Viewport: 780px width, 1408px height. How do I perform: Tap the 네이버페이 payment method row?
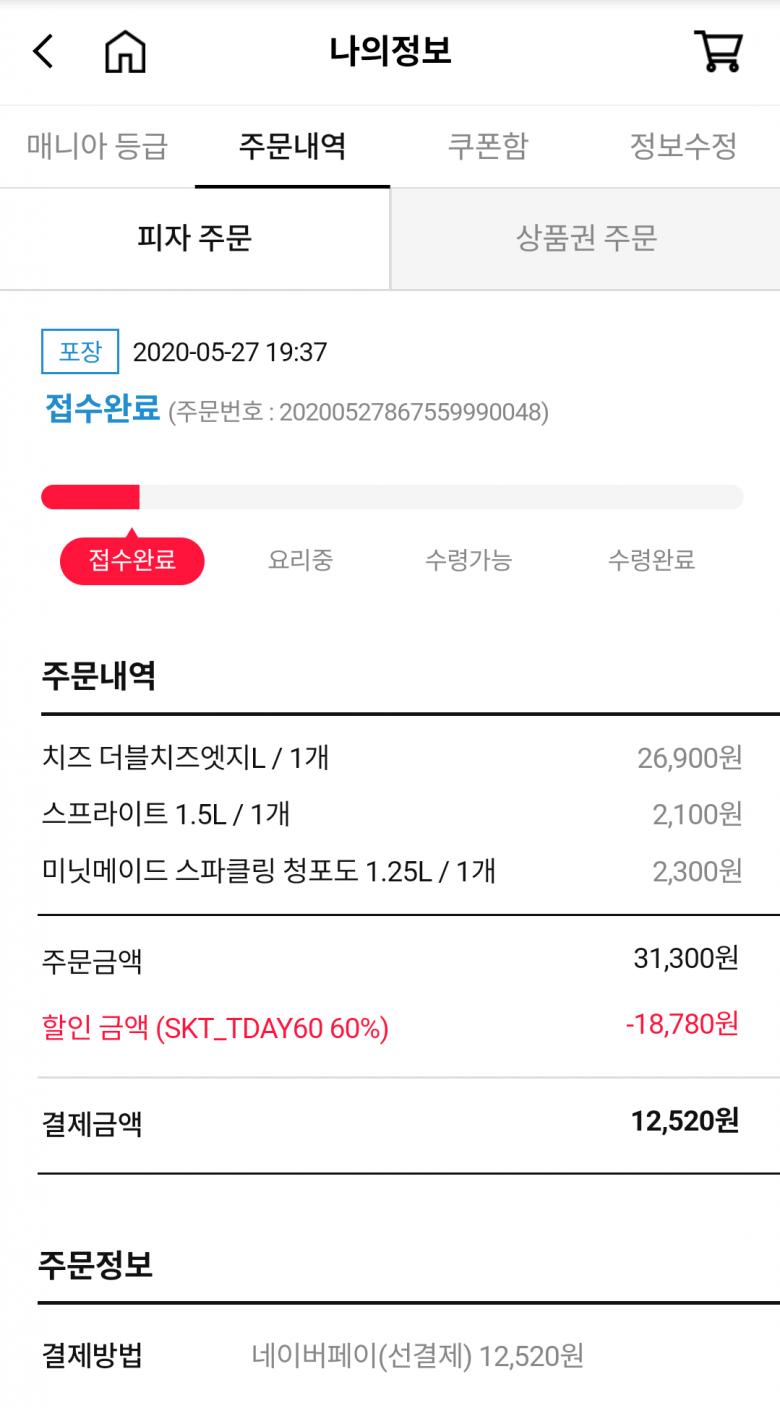coord(417,1356)
